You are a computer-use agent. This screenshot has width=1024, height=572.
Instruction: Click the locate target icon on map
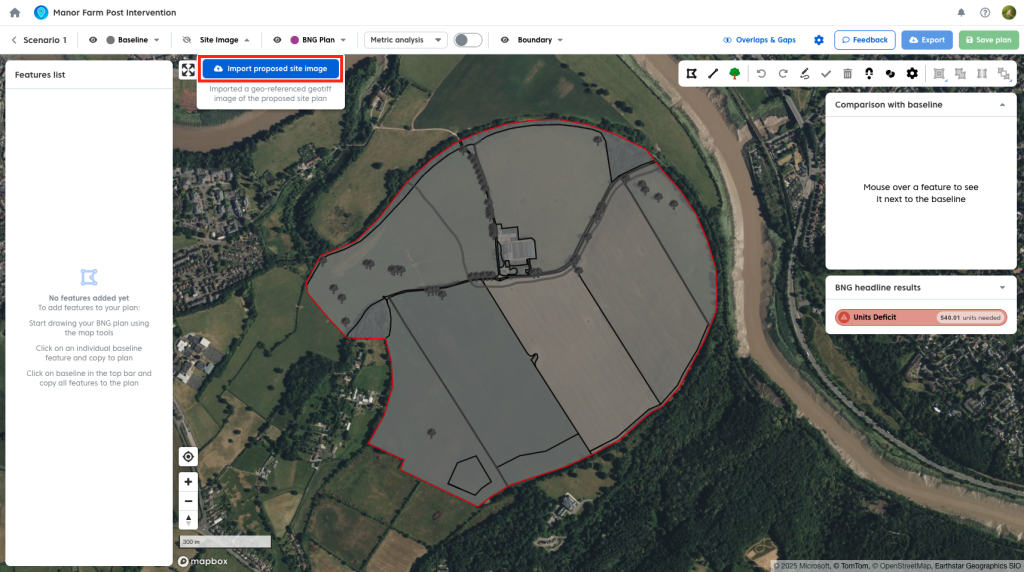[x=188, y=457]
